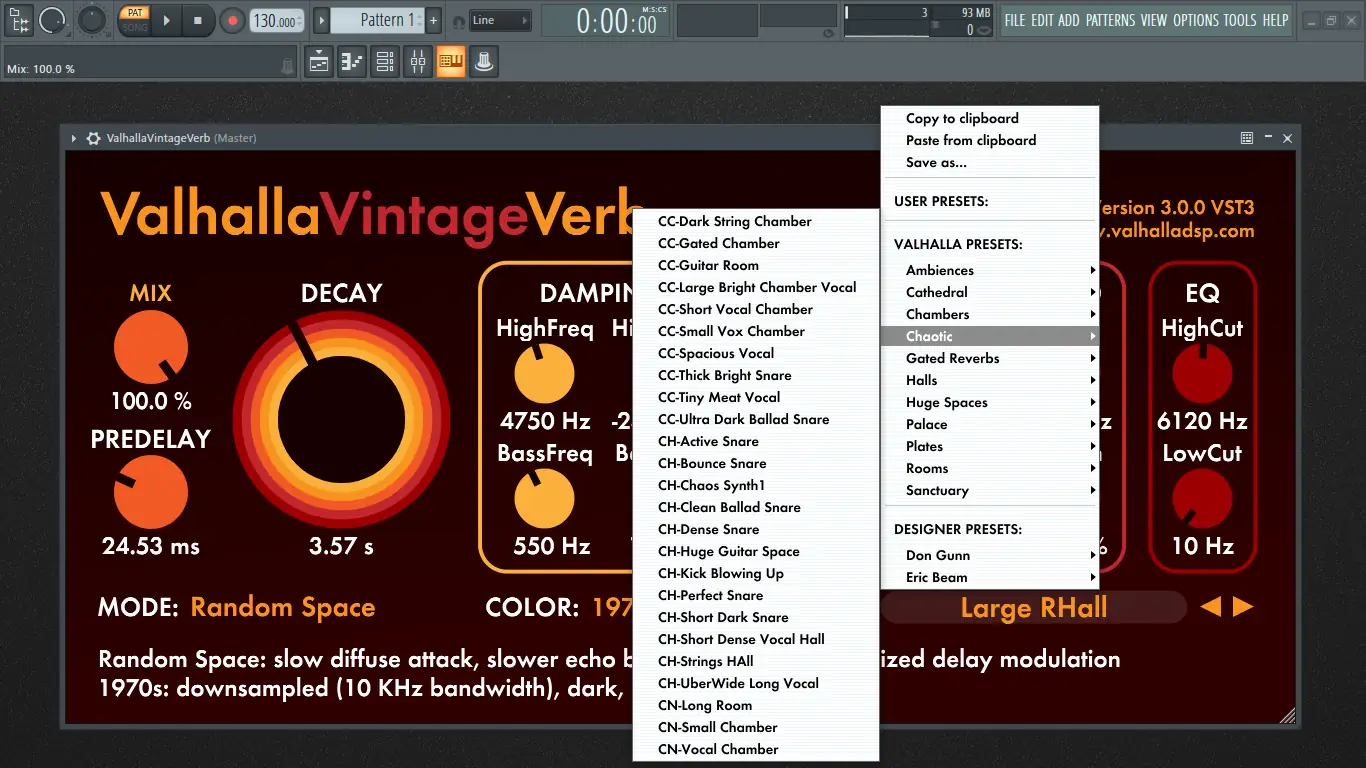Viewport: 1366px width, 768px height.
Task: Choose Save as... in the preset menu
Action: (x=990, y=162)
